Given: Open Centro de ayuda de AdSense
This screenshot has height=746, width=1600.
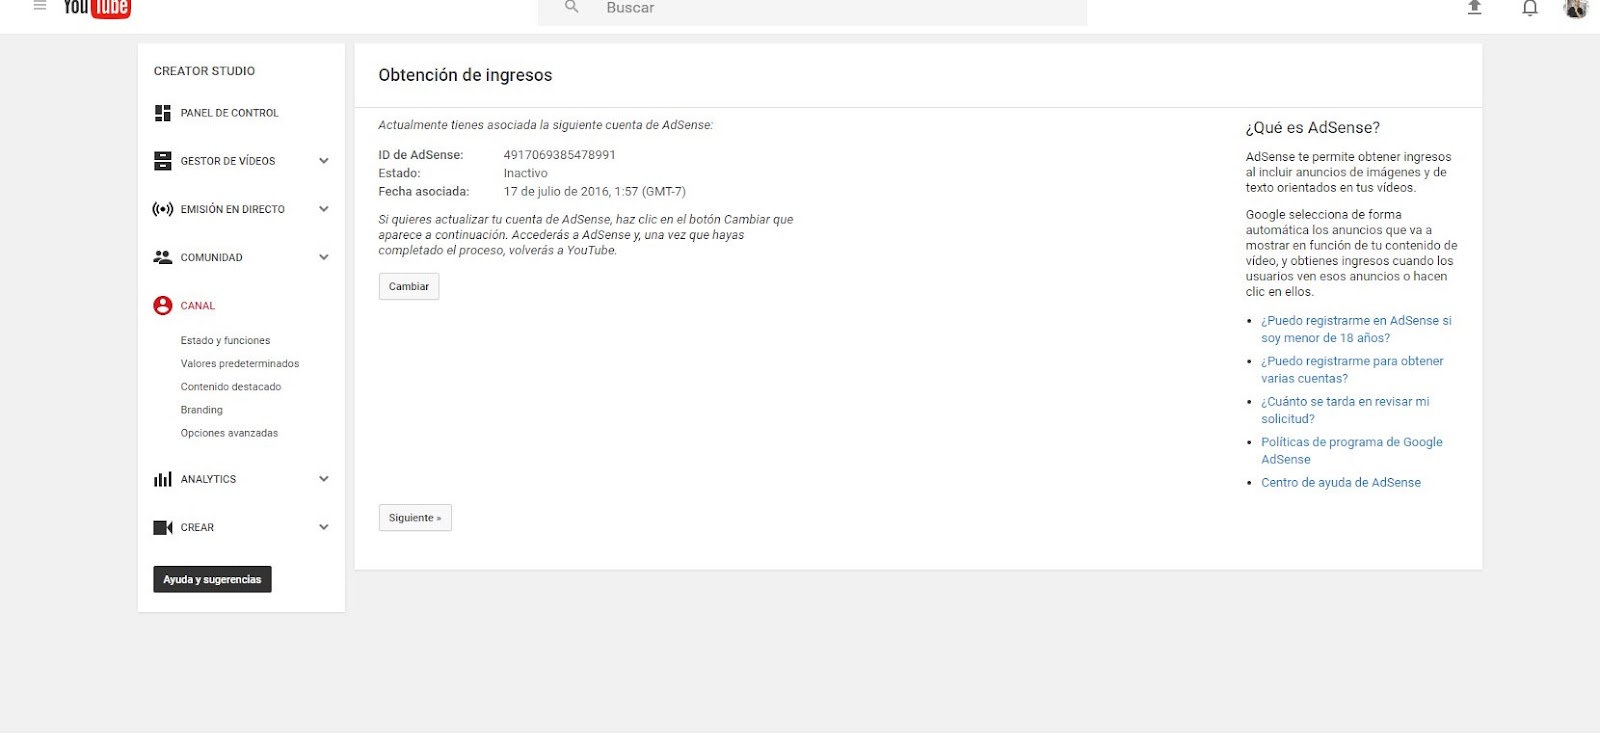Looking at the screenshot, I should 1341,483.
